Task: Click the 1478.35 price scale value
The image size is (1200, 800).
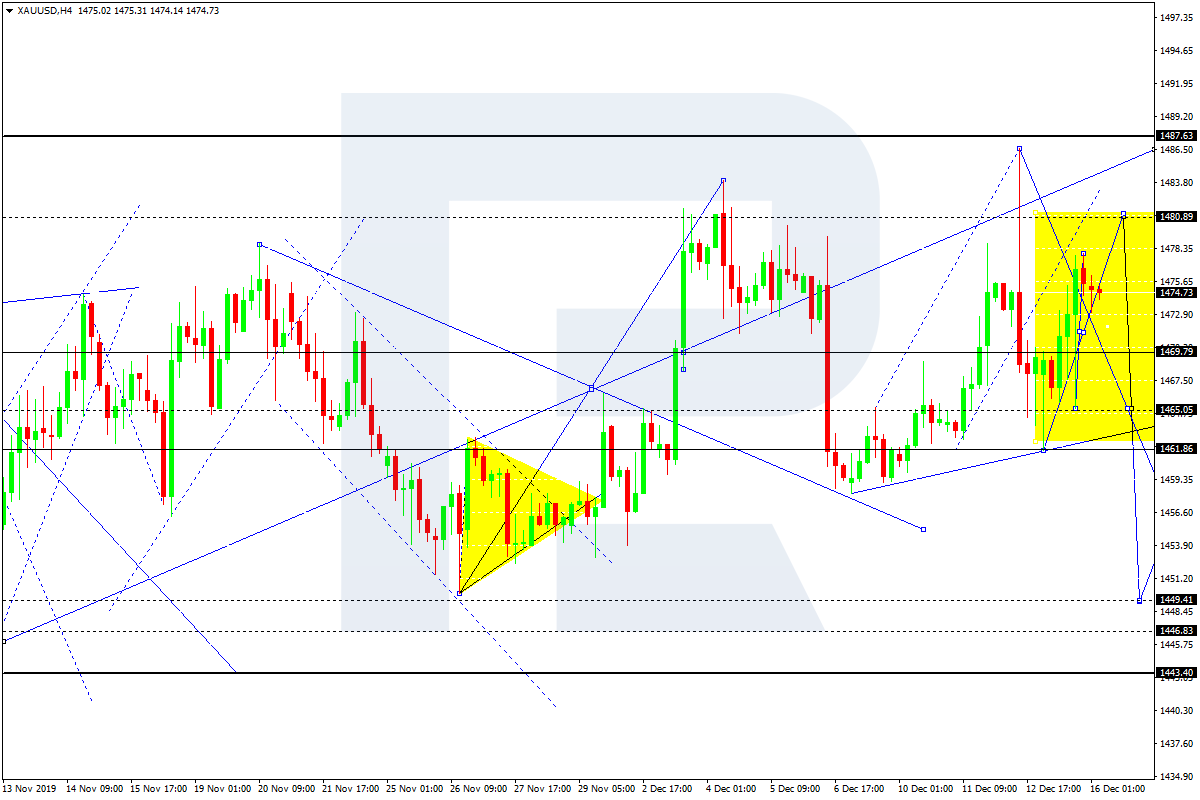Action: coord(1176,248)
